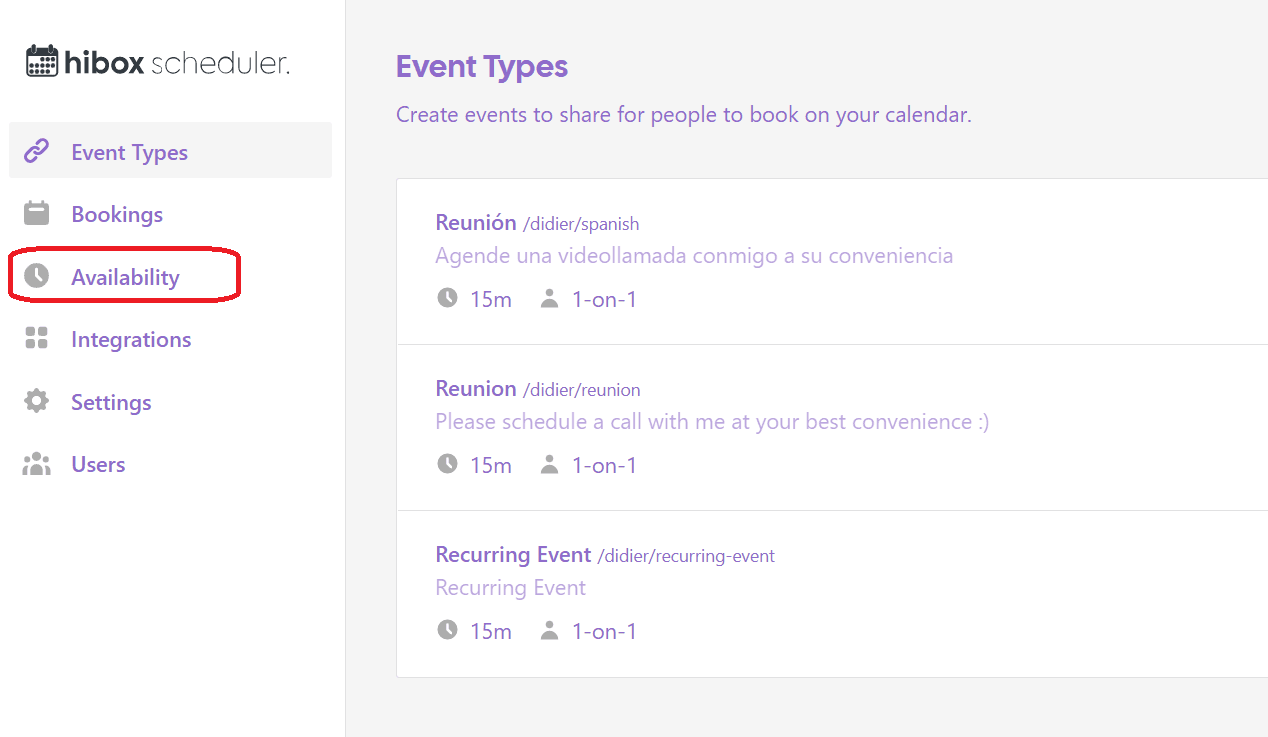Click the 15m clock icon in Reunión event

pos(447,298)
